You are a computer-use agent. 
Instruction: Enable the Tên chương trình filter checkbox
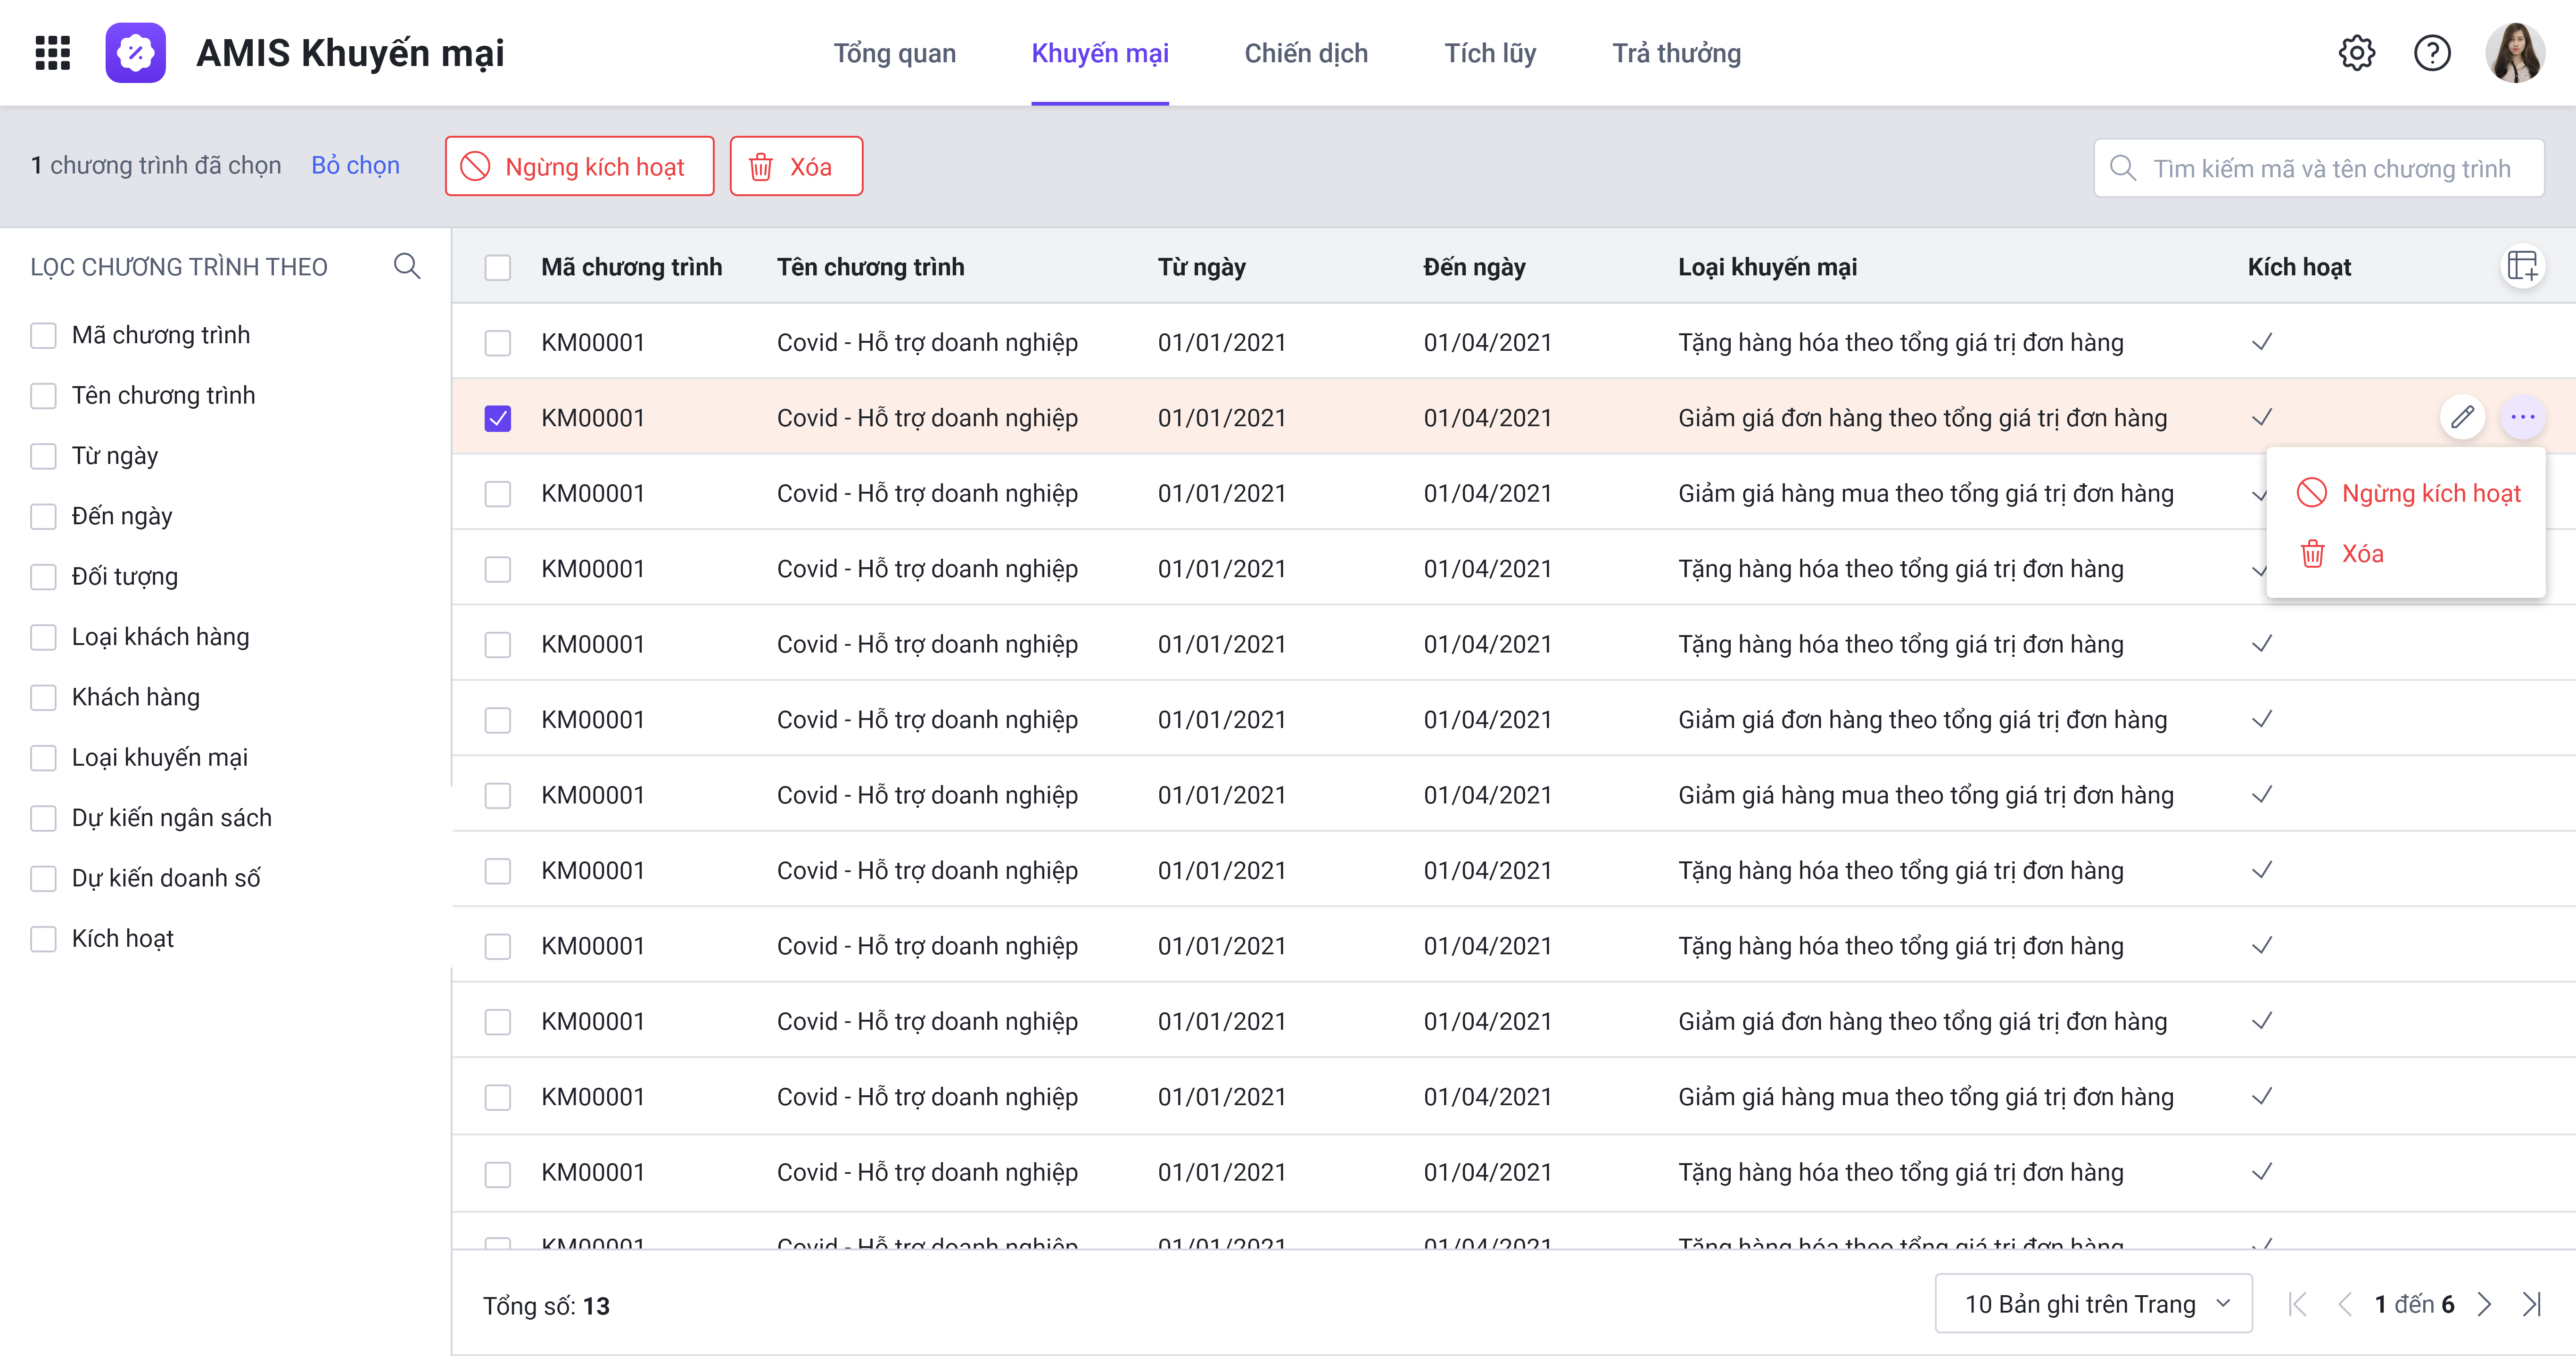(x=43, y=396)
